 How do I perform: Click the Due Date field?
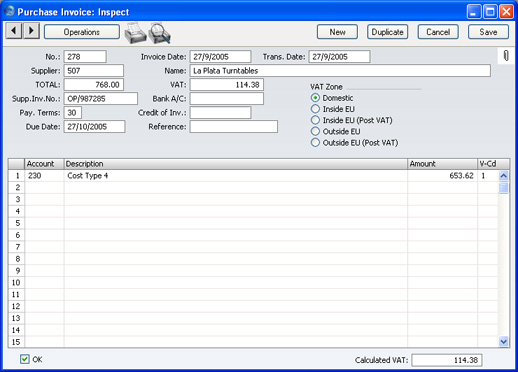point(95,127)
